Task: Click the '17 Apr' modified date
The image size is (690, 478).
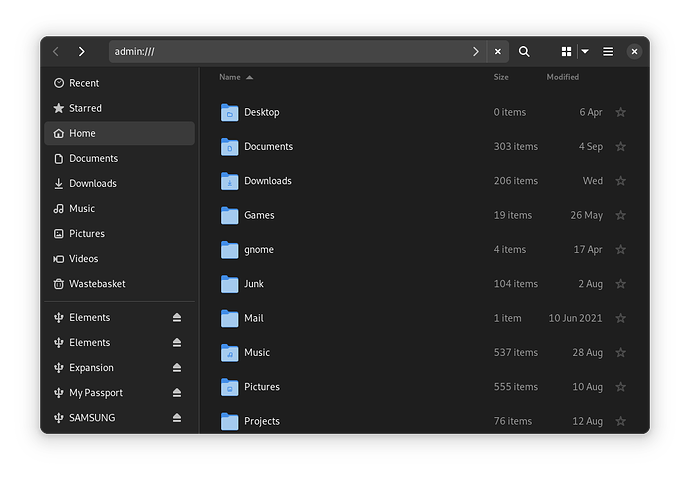Action: pos(588,250)
